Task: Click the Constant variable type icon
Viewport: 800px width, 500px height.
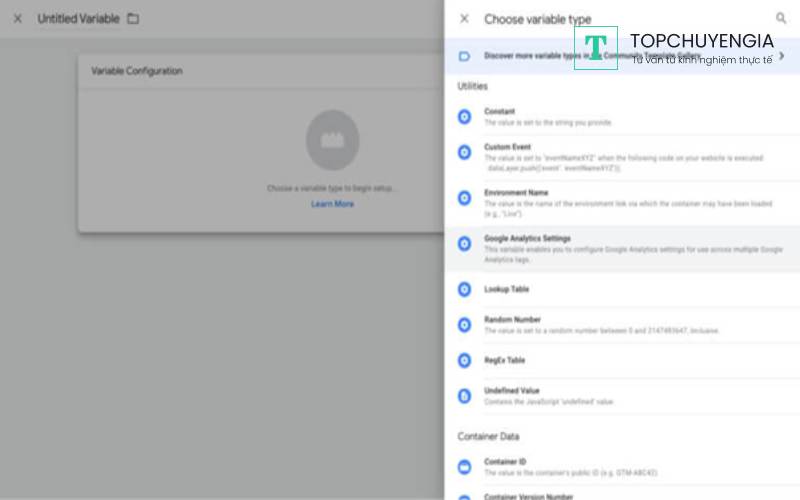Action: pyautogui.click(x=464, y=117)
